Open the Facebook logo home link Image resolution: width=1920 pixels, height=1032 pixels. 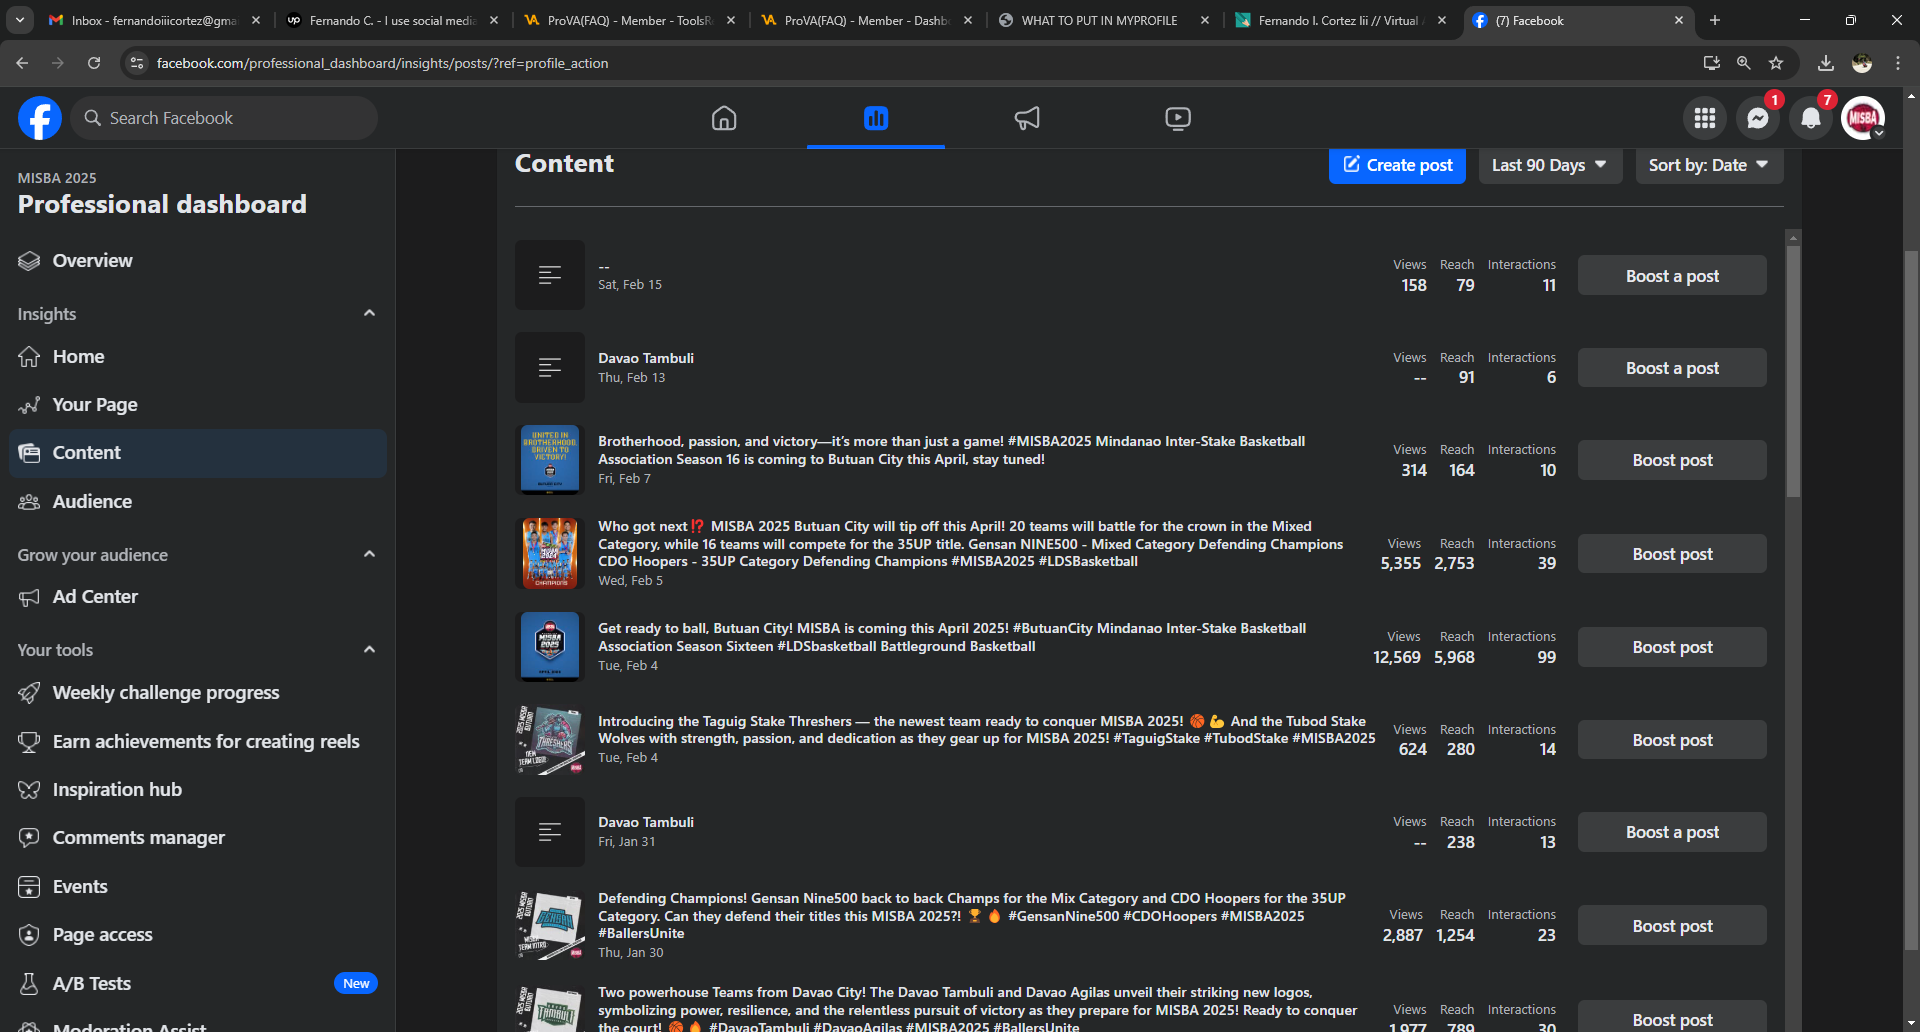(x=40, y=118)
